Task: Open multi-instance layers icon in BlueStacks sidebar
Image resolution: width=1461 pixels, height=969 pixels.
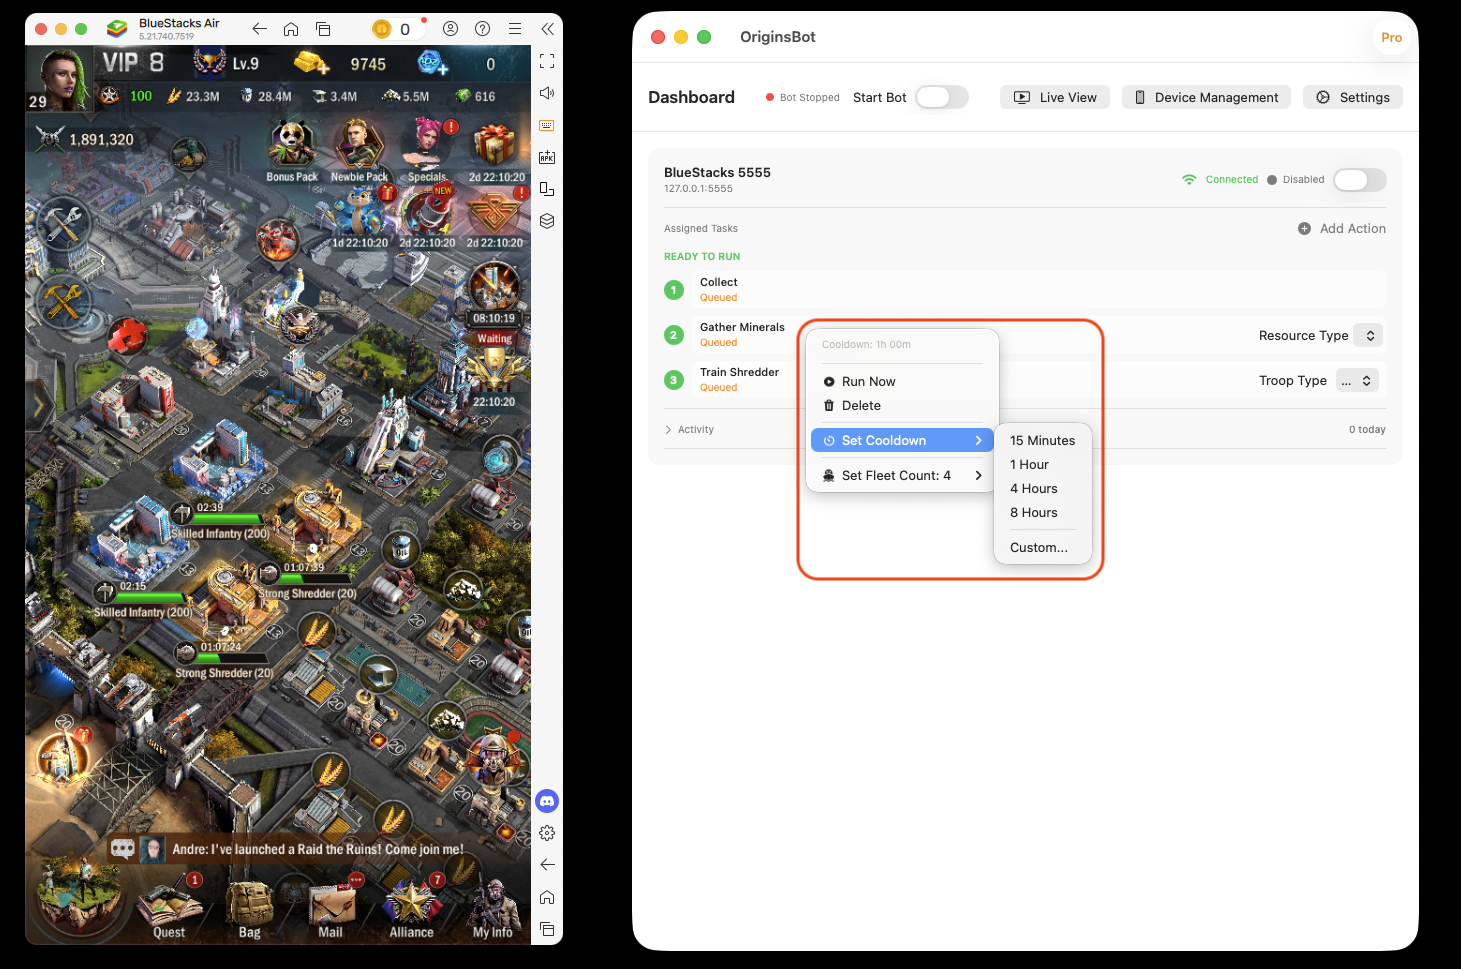Action: (x=547, y=221)
